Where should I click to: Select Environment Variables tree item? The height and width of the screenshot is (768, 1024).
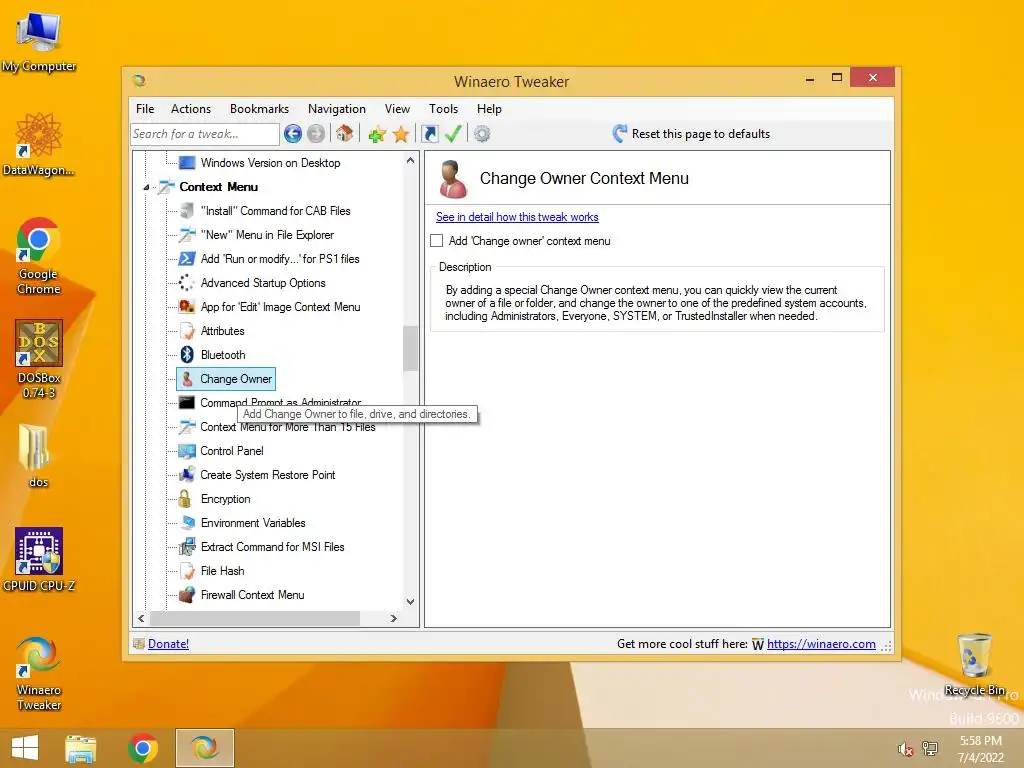253,523
